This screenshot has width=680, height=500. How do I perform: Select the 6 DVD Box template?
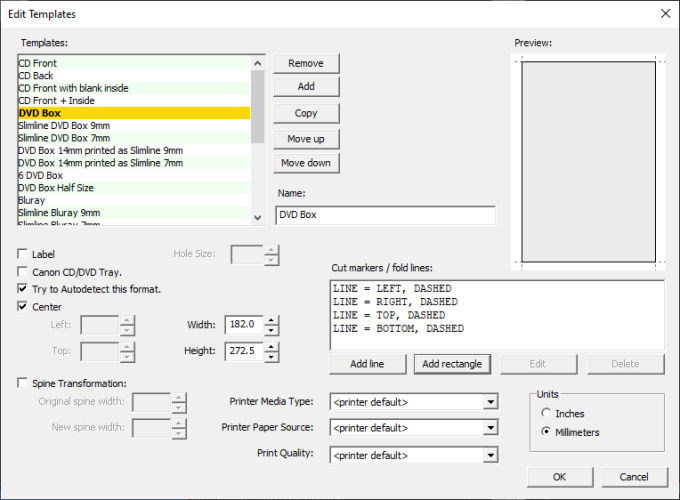[x=134, y=176]
